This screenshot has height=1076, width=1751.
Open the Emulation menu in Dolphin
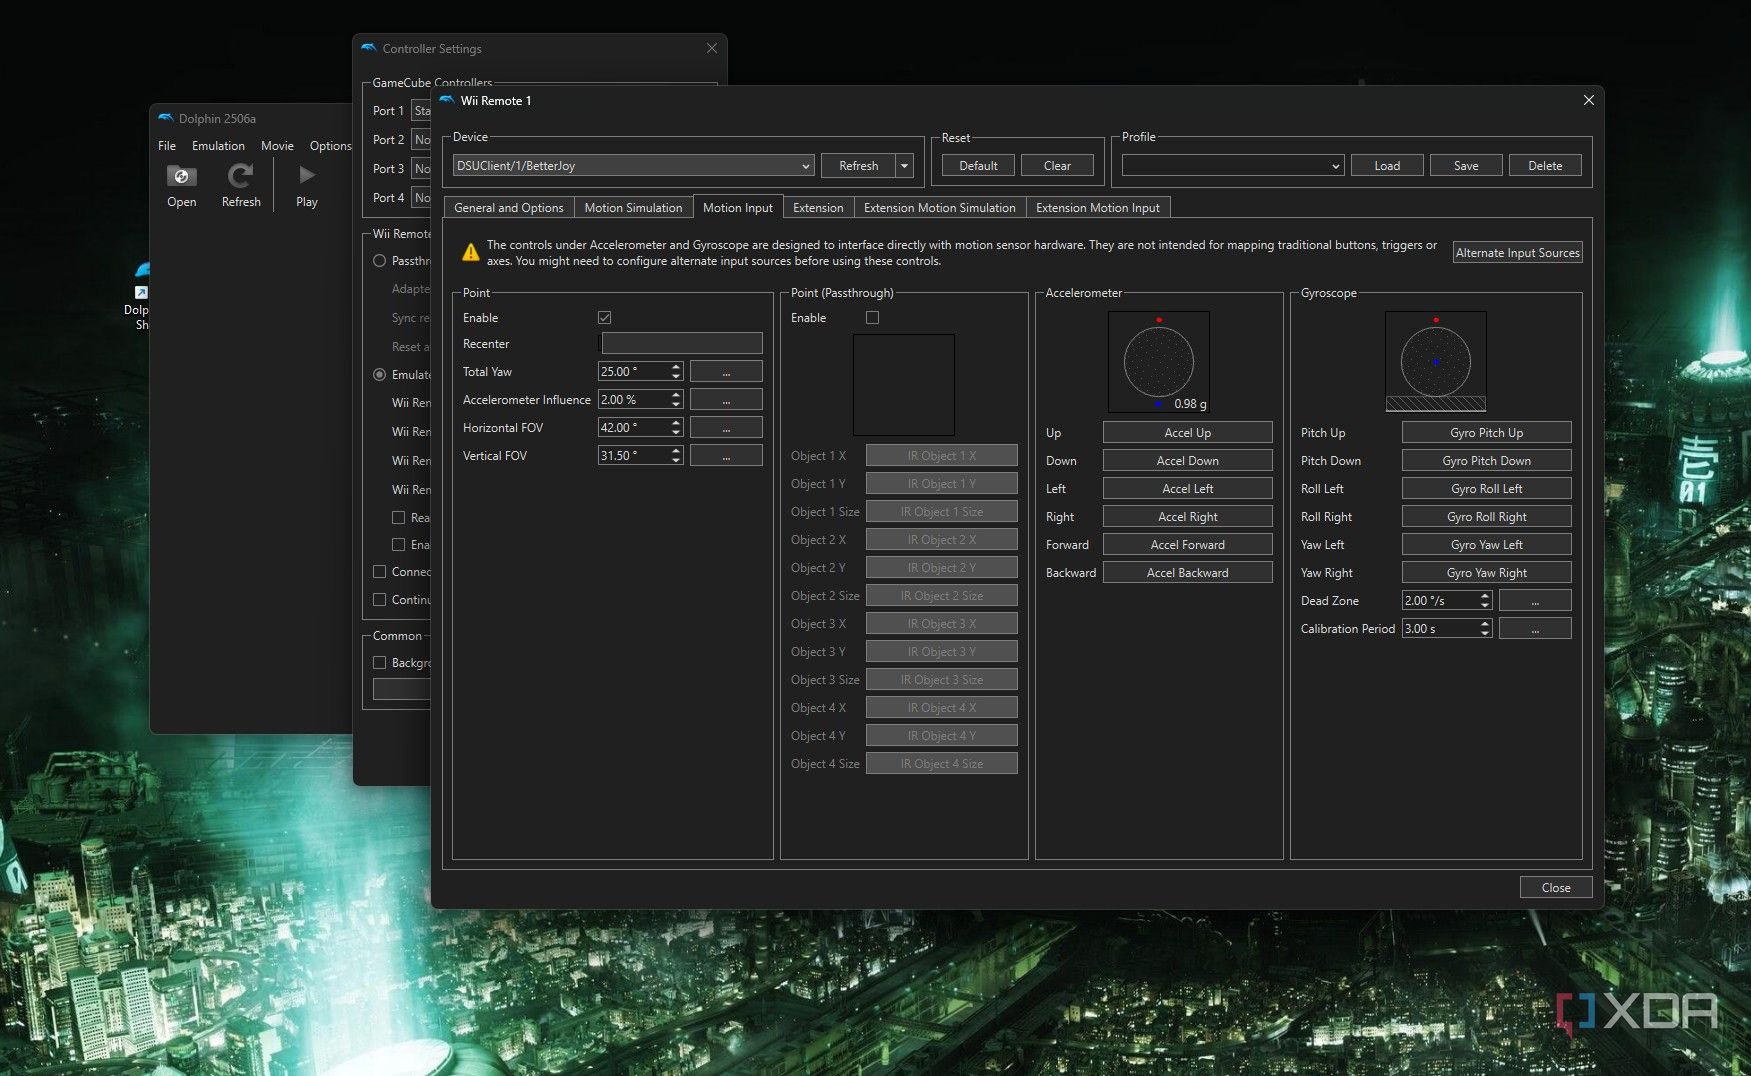tap(218, 146)
